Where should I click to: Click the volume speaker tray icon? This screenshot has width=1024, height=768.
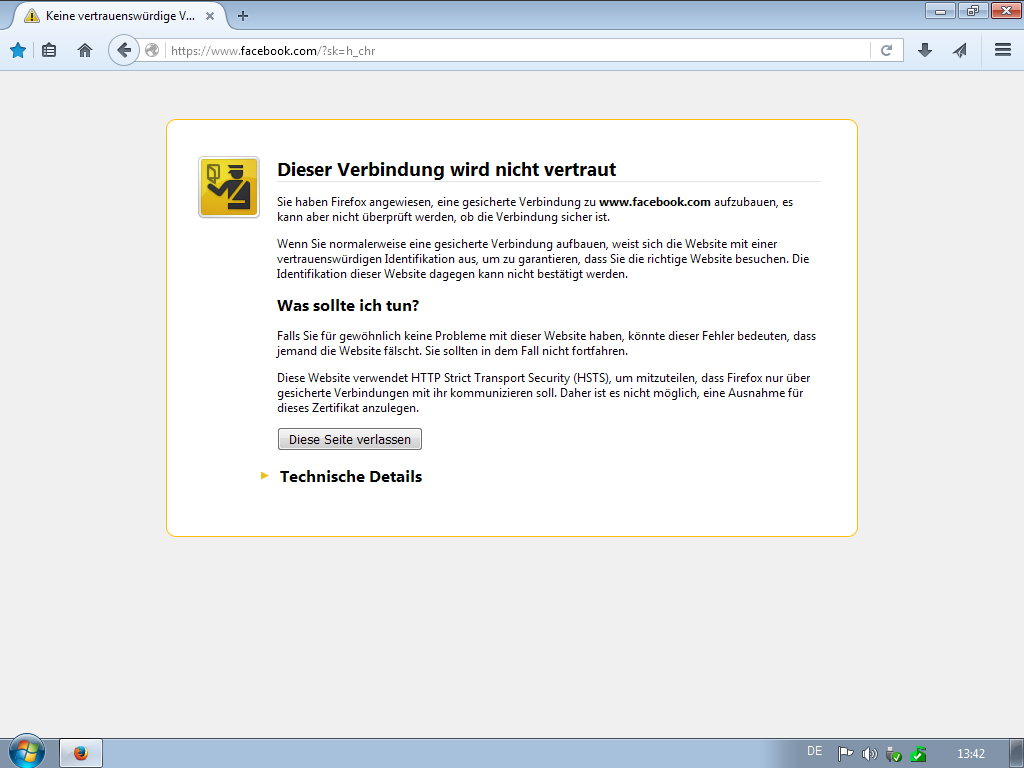(869, 754)
